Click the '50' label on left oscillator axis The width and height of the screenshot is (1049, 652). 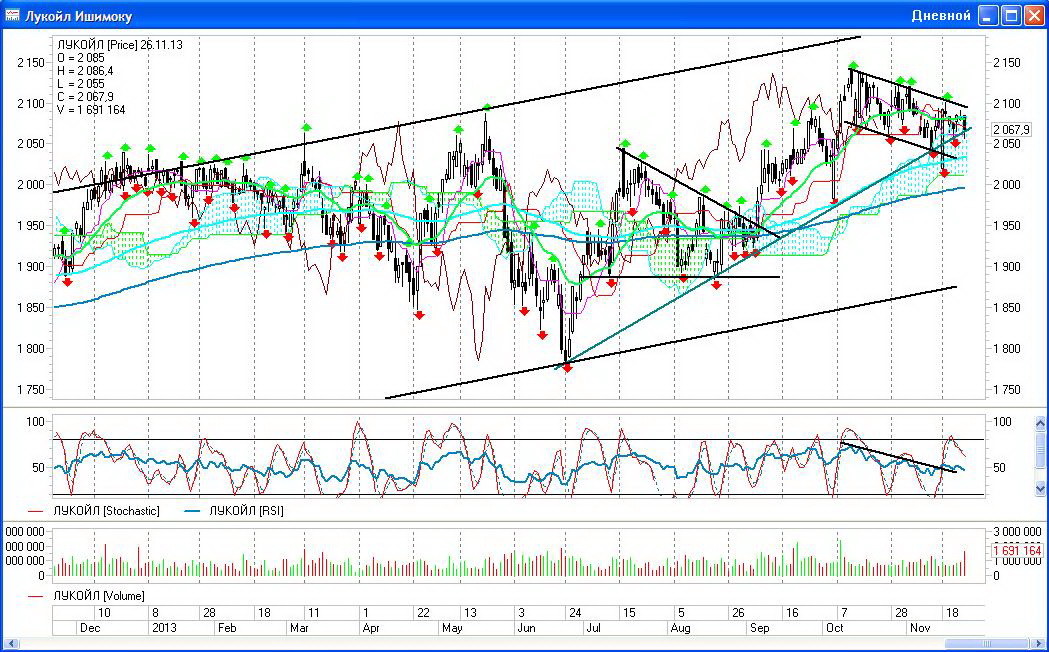click(x=39, y=467)
